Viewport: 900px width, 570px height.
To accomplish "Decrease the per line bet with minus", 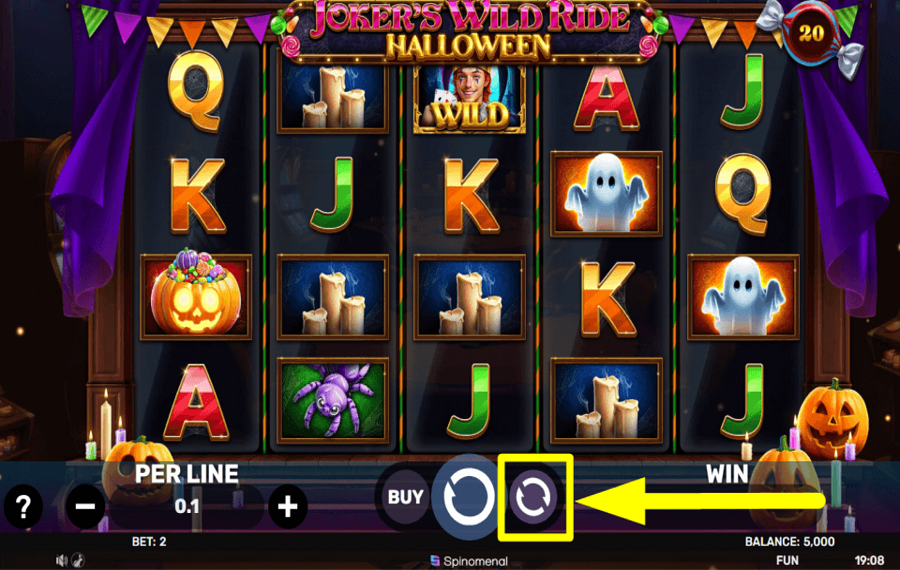I will [86, 506].
